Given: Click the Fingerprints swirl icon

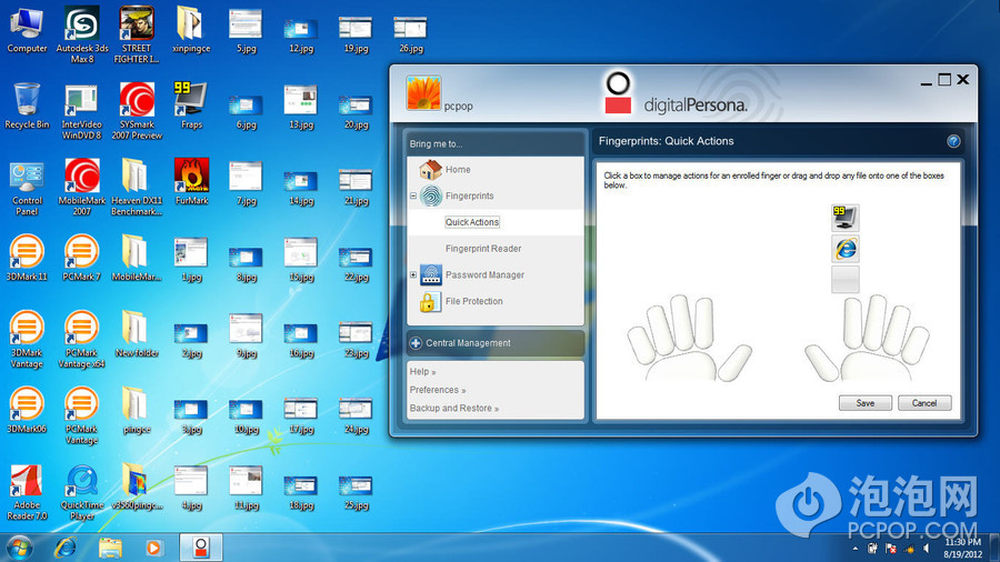Looking at the screenshot, I should [x=431, y=196].
